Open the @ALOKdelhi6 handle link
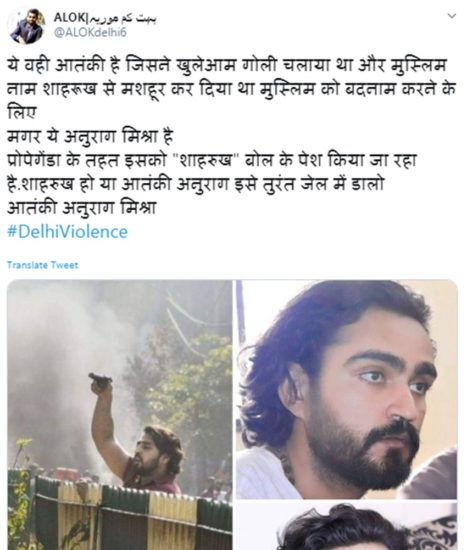The width and height of the screenshot is (467, 550). [x=90, y=32]
